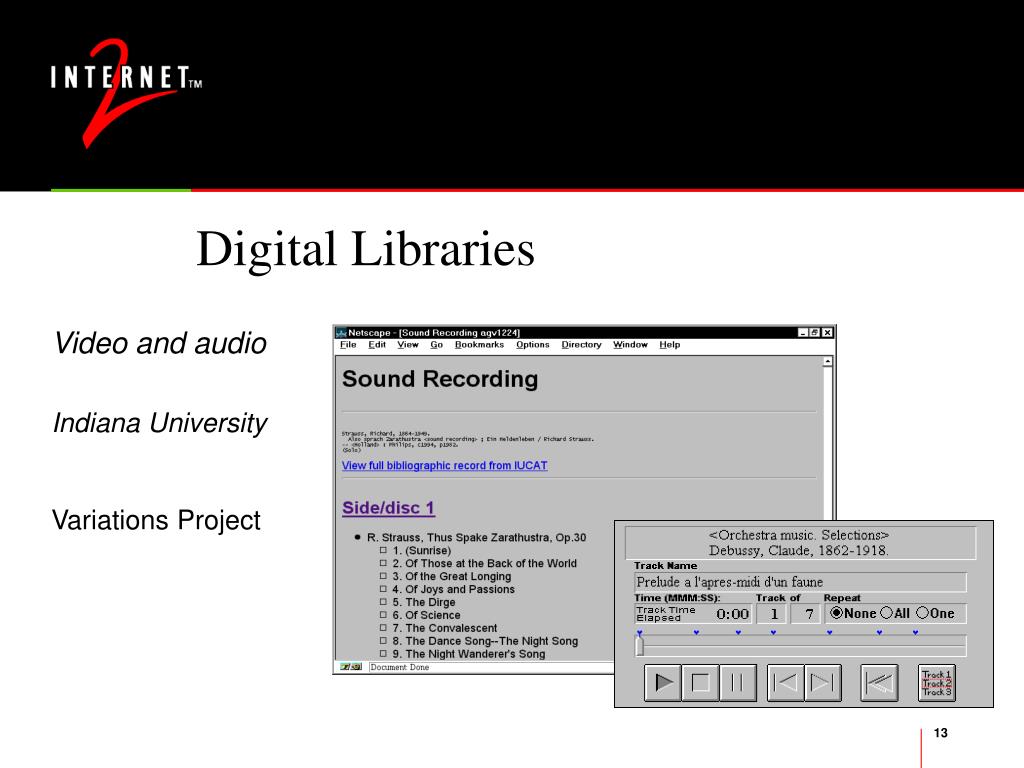Viewport: 1024px width, 768px height.
Task: Open the Track 1/2/3 track list icon
Action: pos(936,683)
